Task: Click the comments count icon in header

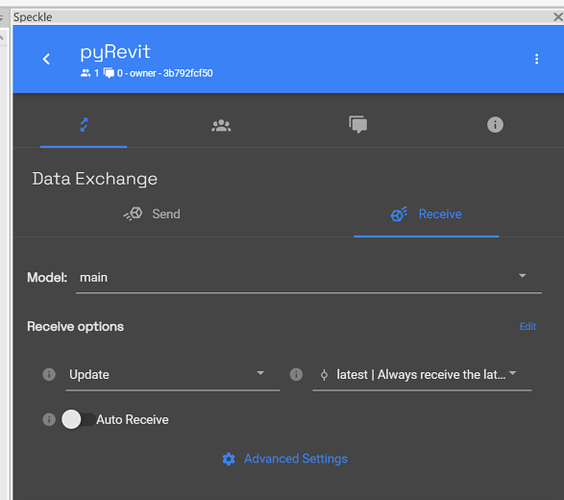Action: [x=109, y=73]
